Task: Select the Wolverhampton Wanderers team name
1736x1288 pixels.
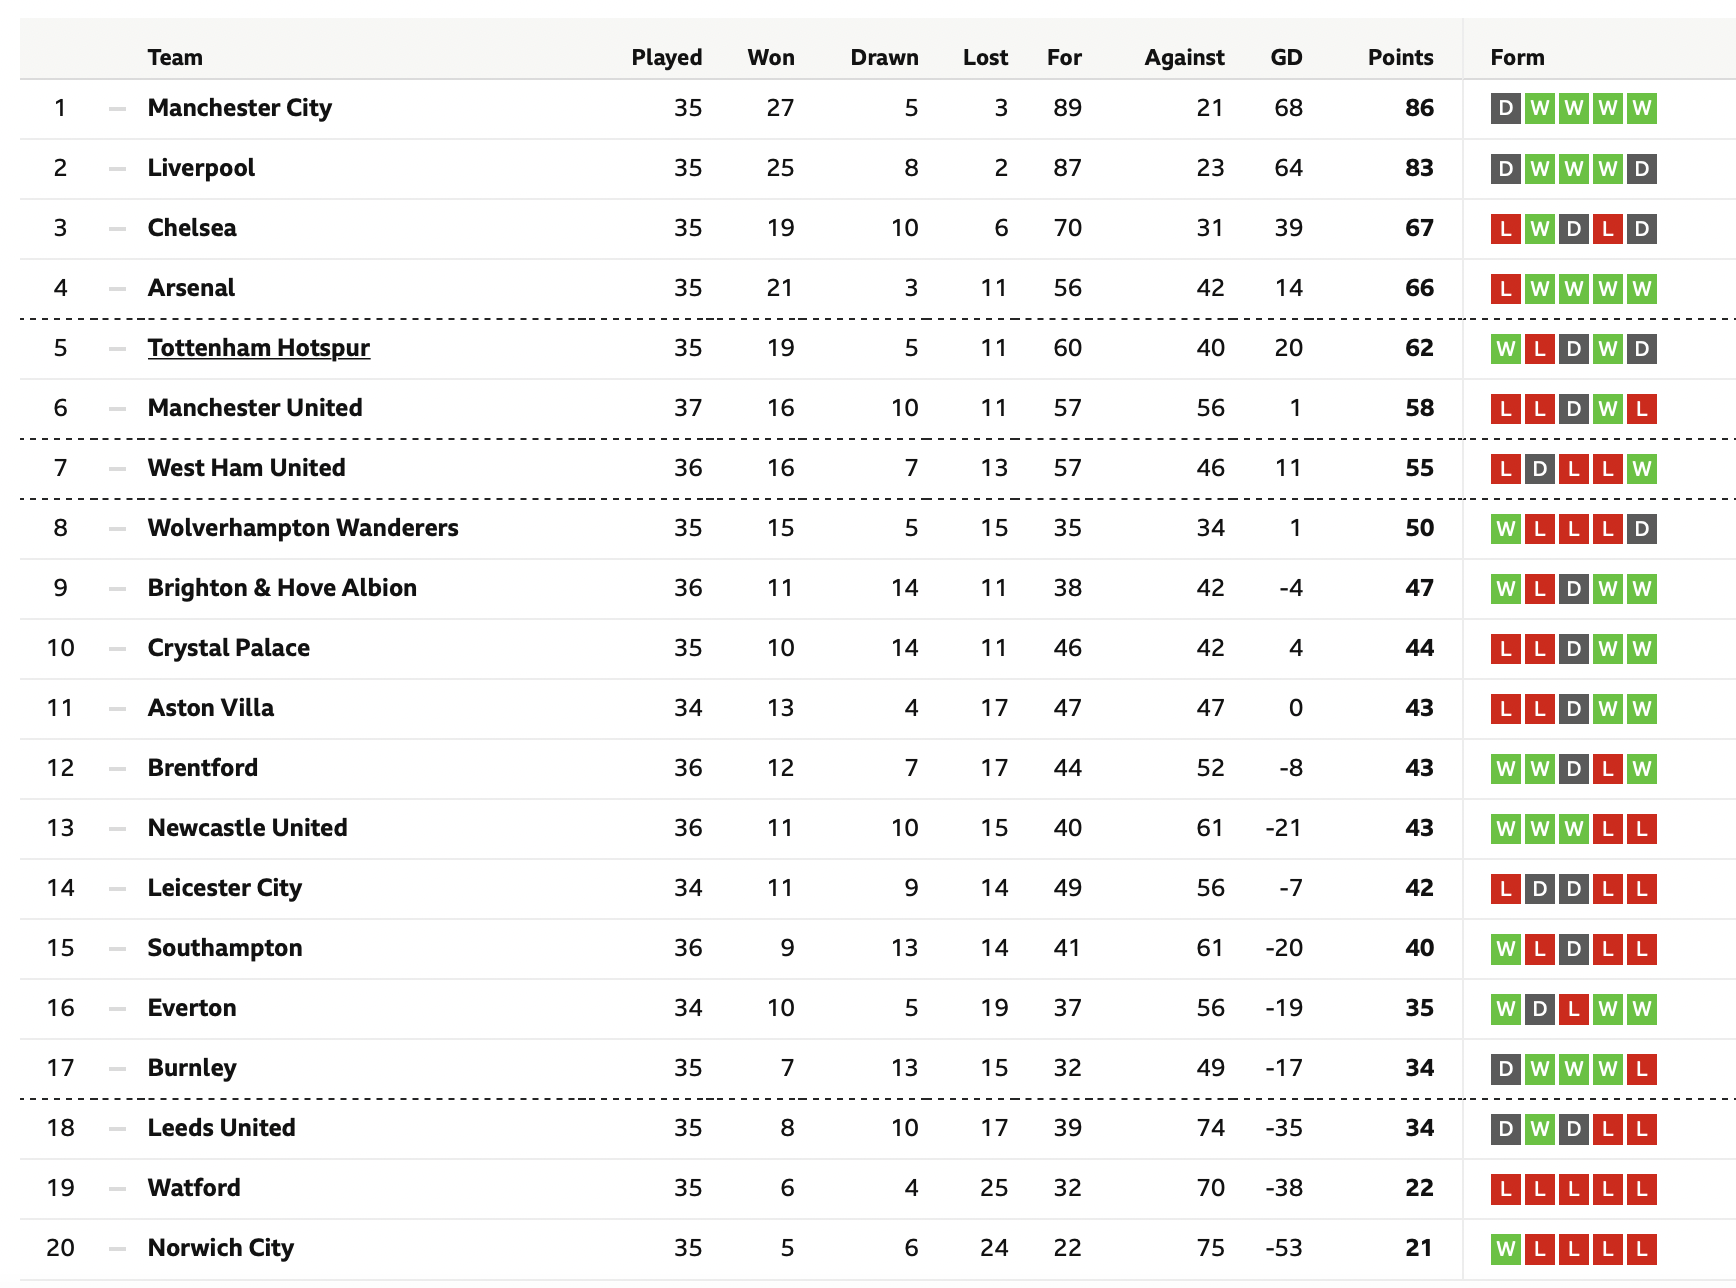Action: 303,528
